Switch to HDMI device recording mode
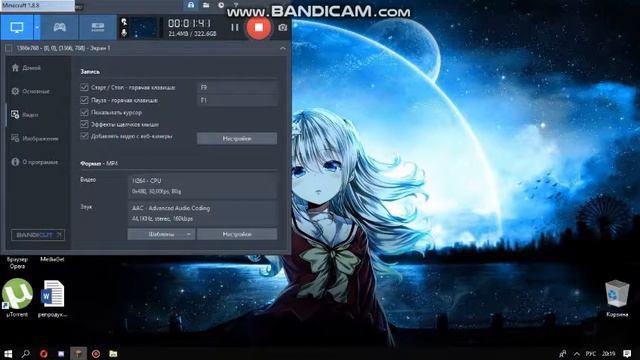640x360 pixels. point(98,27)
